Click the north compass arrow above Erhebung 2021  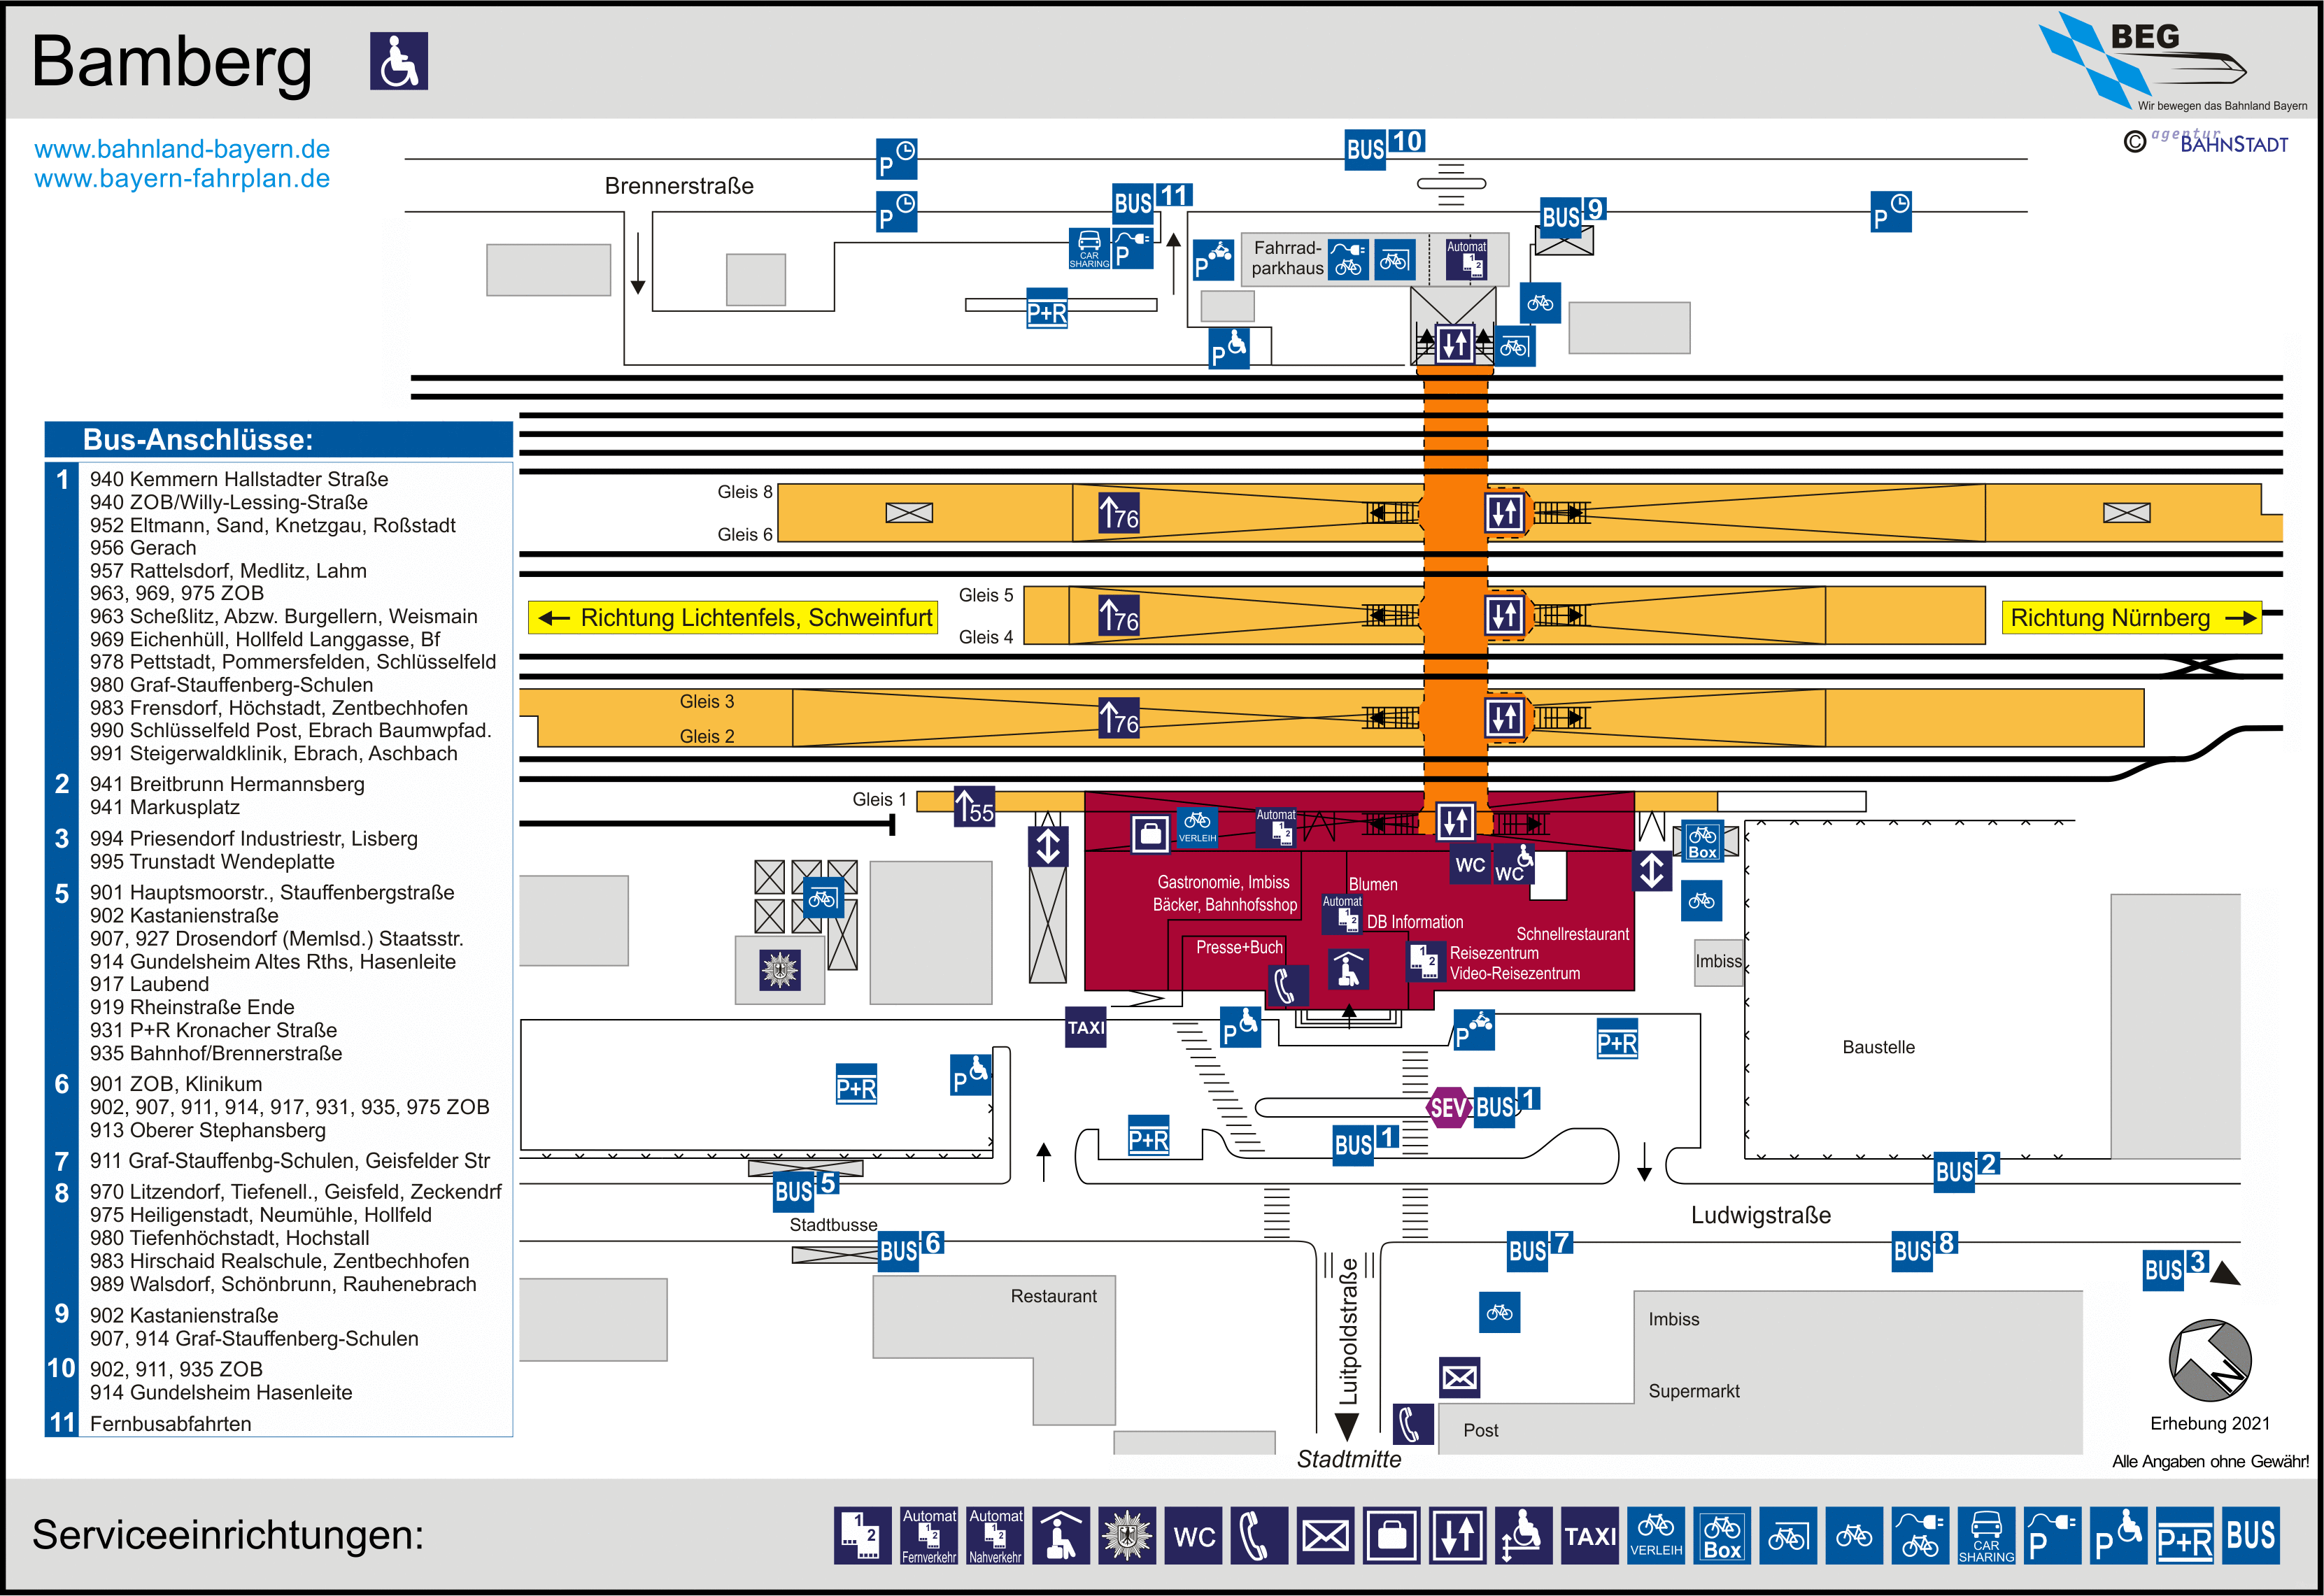tap(2209, 1360)
